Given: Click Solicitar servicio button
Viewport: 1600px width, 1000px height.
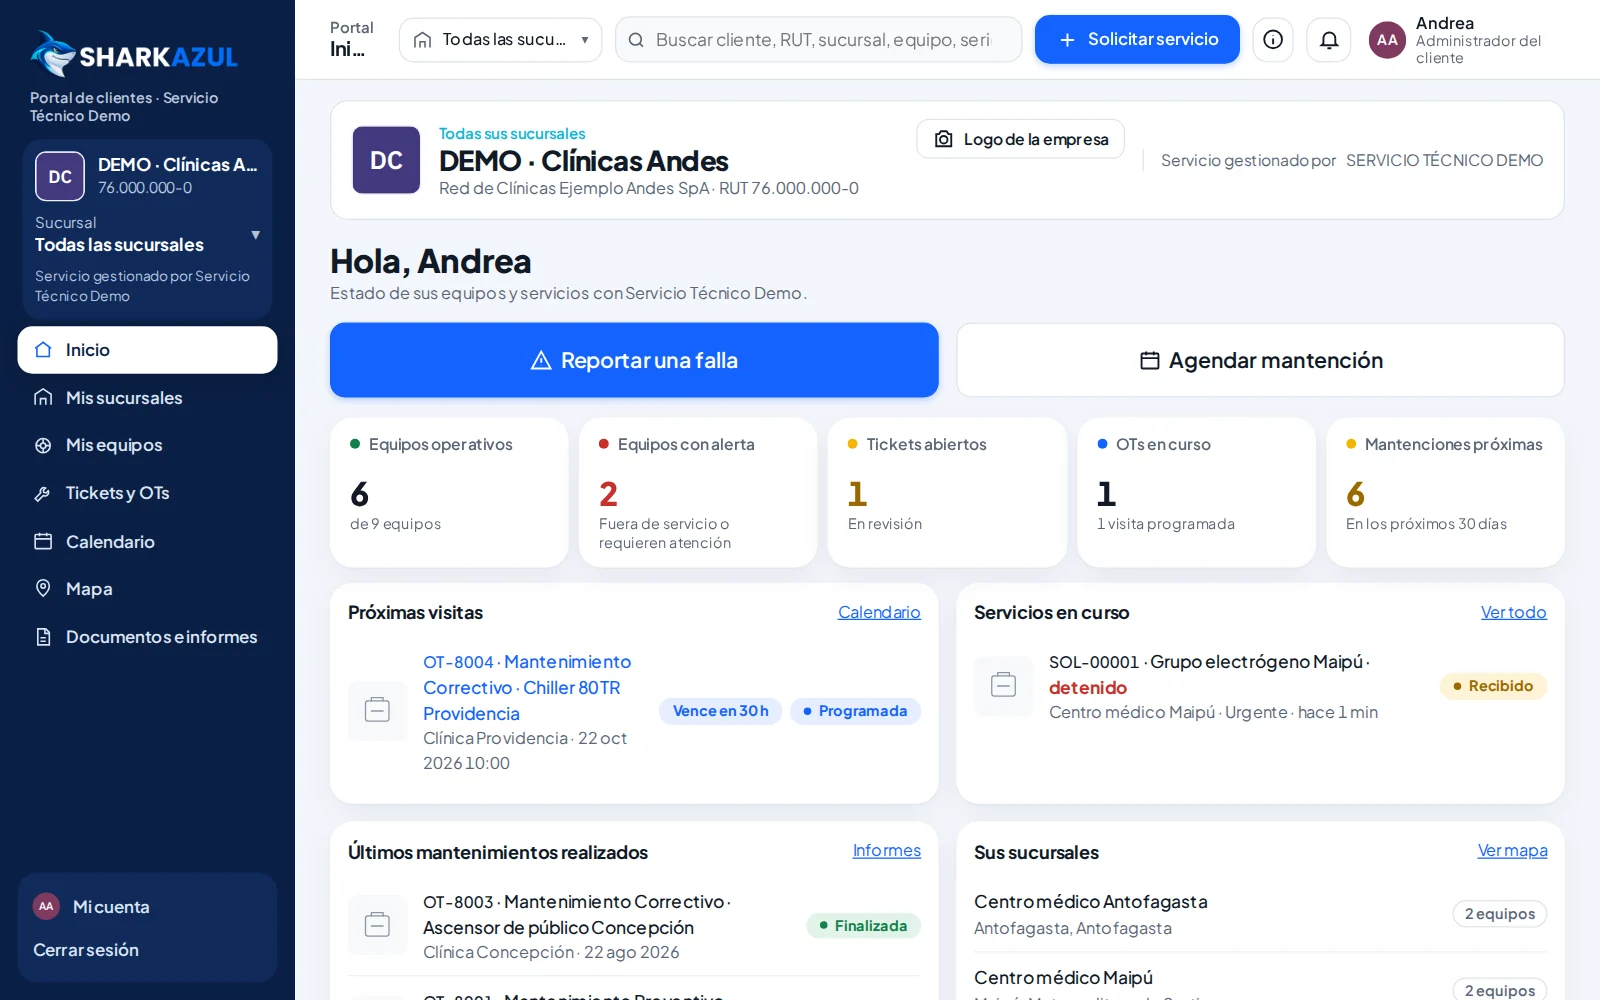Looking at the screenshot, I should [x=1137, y=40].
